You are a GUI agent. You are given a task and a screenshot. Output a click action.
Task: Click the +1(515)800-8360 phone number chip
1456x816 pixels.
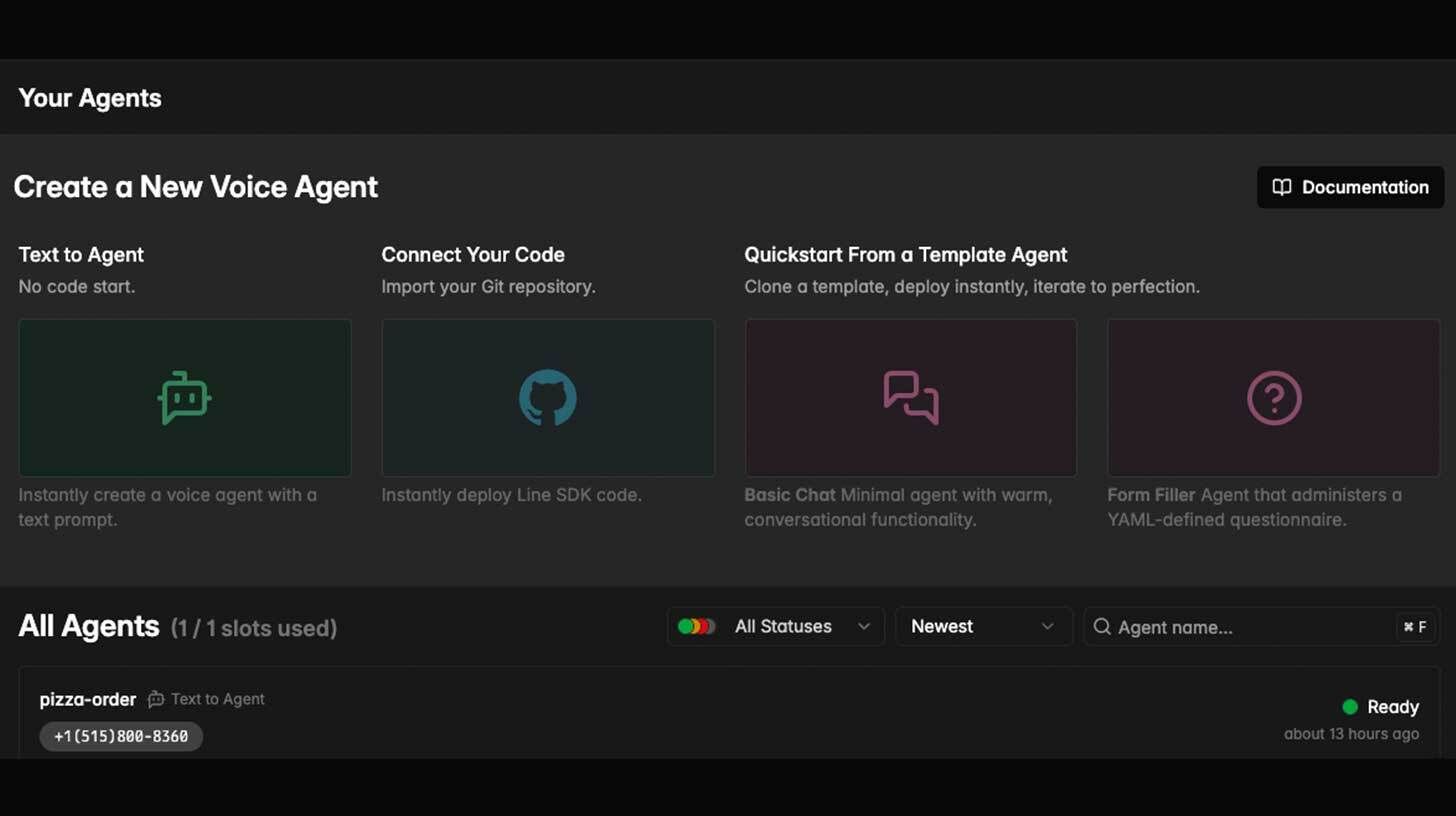click(120, 736)
